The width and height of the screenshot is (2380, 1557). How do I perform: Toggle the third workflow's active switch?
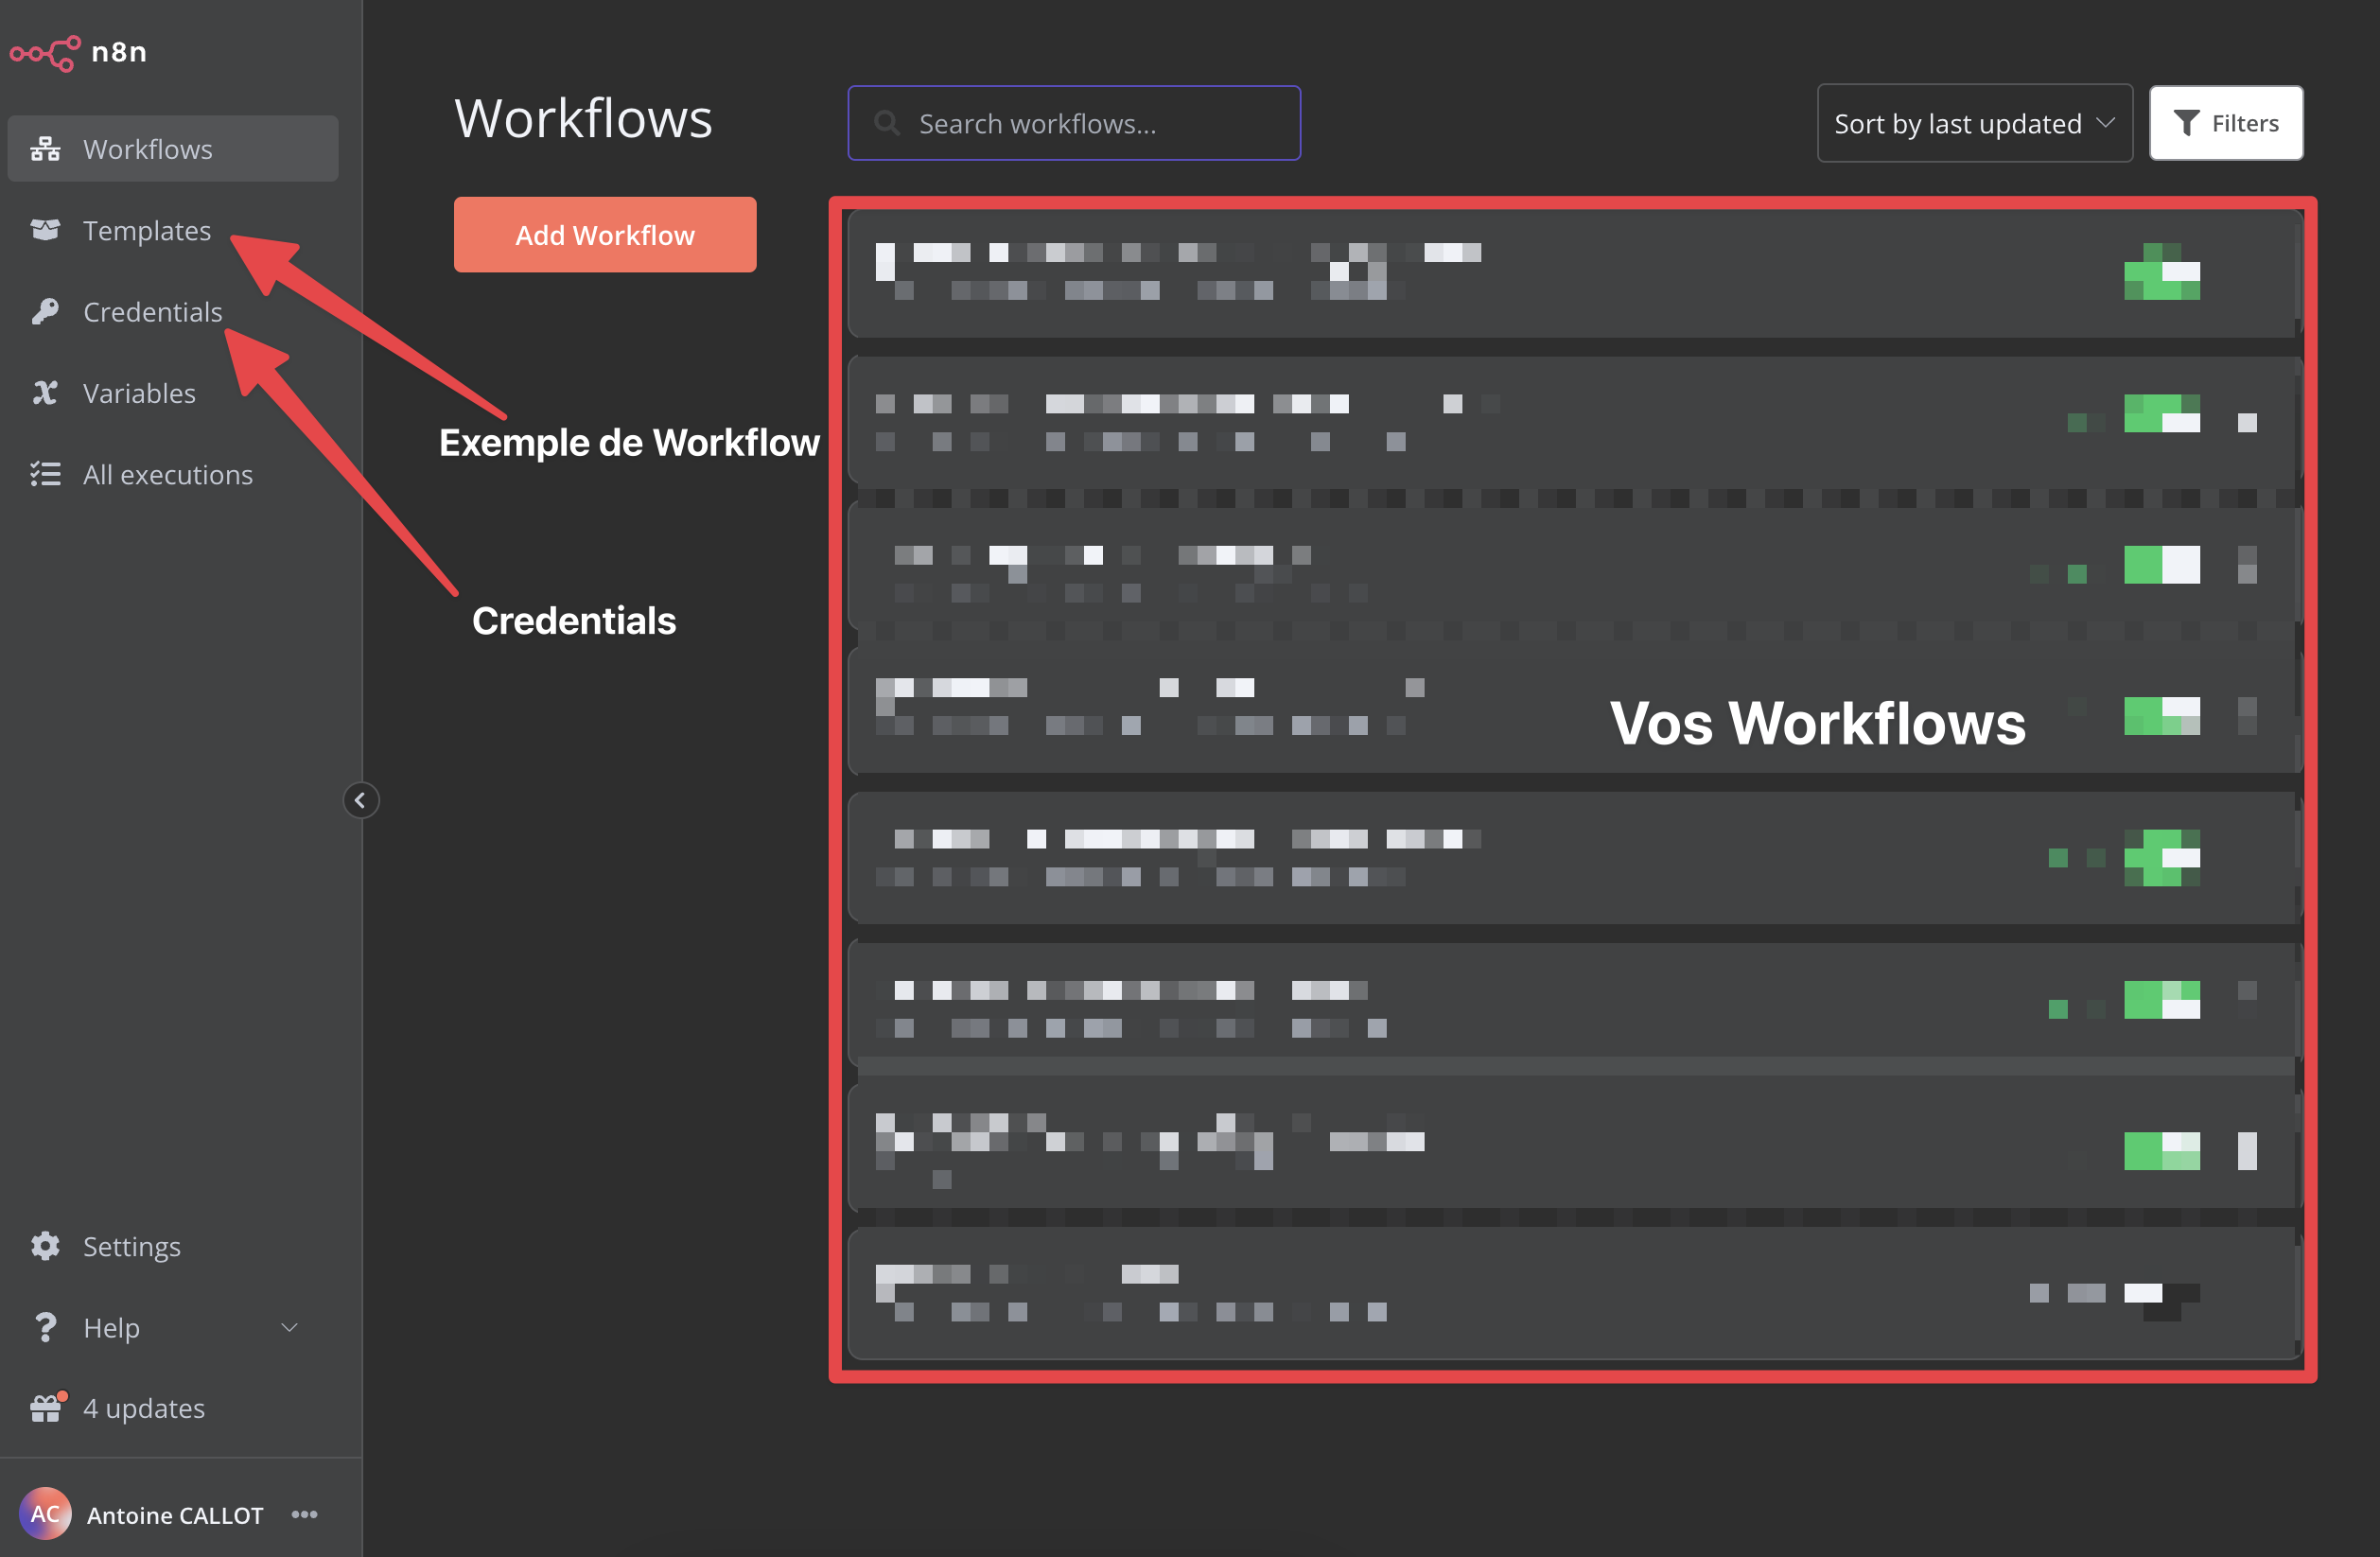2161,565
